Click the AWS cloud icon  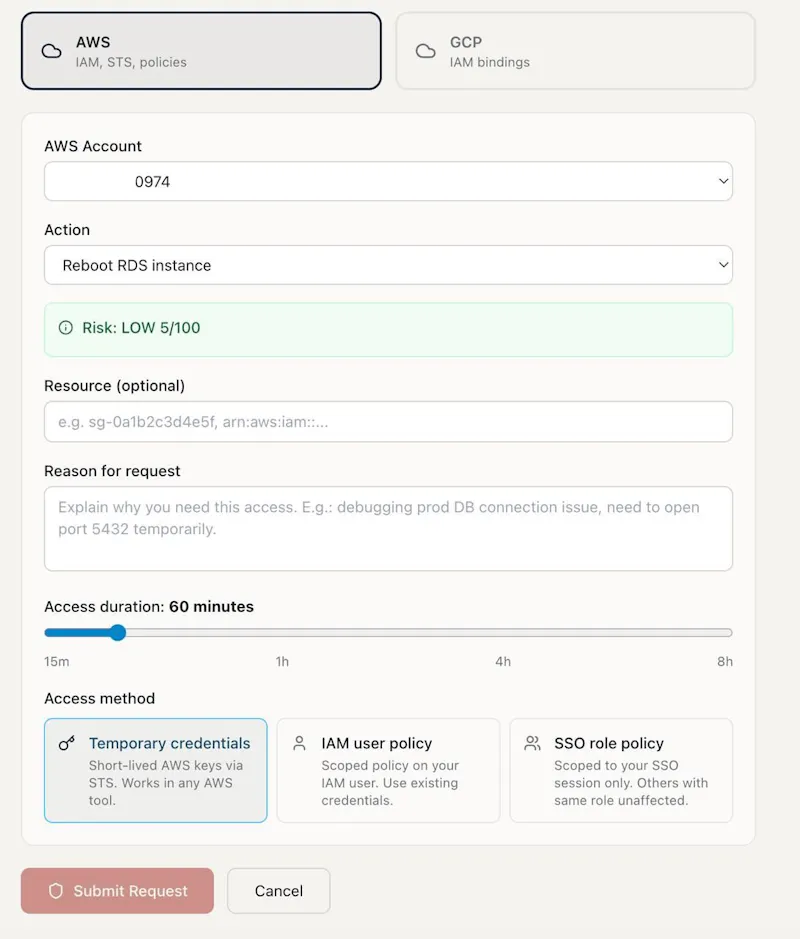click(51, 52)
